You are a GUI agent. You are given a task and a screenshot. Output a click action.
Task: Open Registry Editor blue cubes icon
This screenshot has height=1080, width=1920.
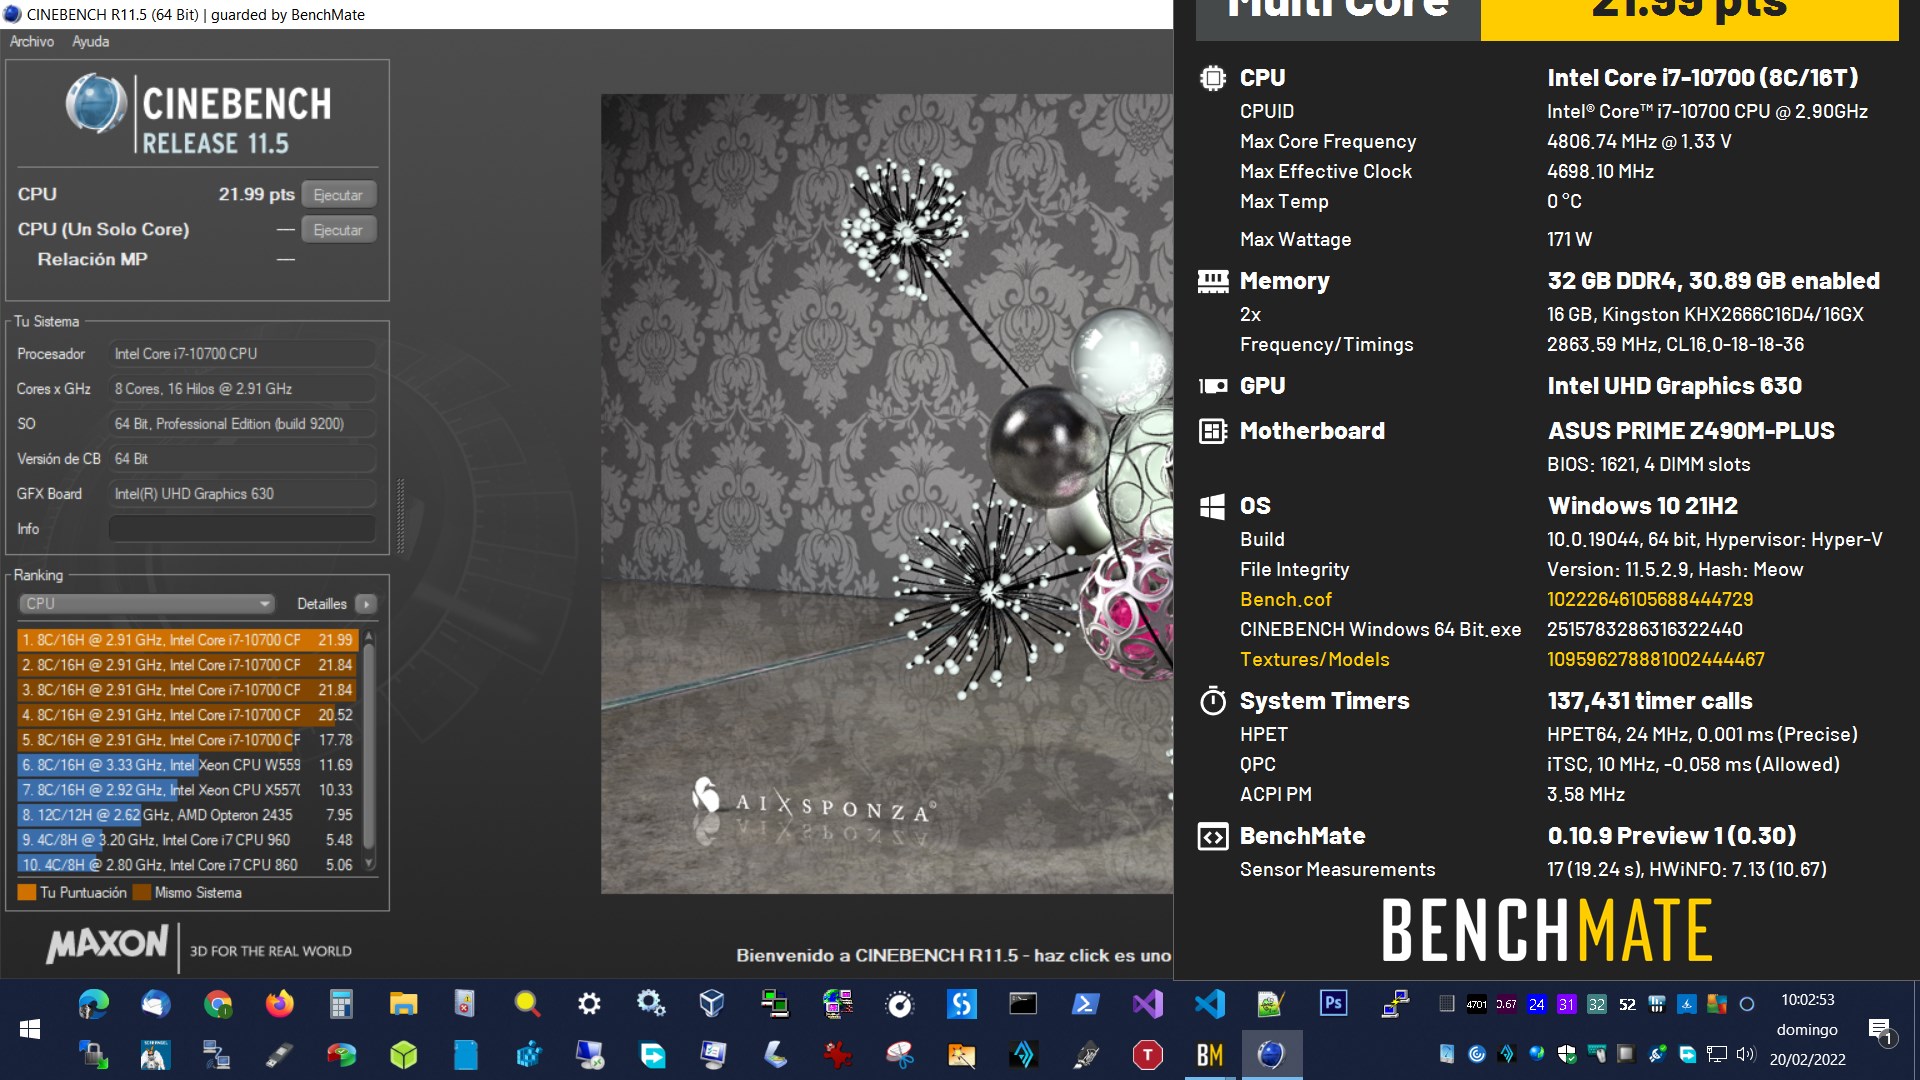click(527, 1055)
